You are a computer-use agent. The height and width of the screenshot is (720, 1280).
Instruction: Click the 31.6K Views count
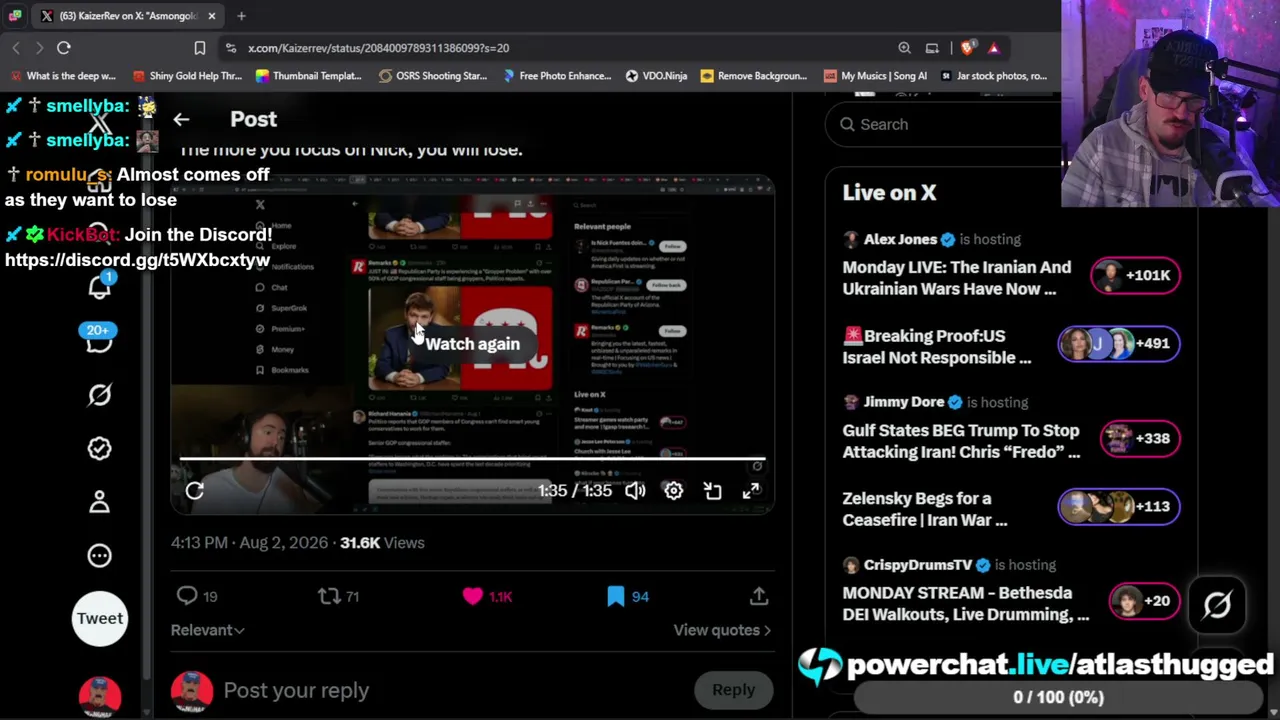[382, 543]
